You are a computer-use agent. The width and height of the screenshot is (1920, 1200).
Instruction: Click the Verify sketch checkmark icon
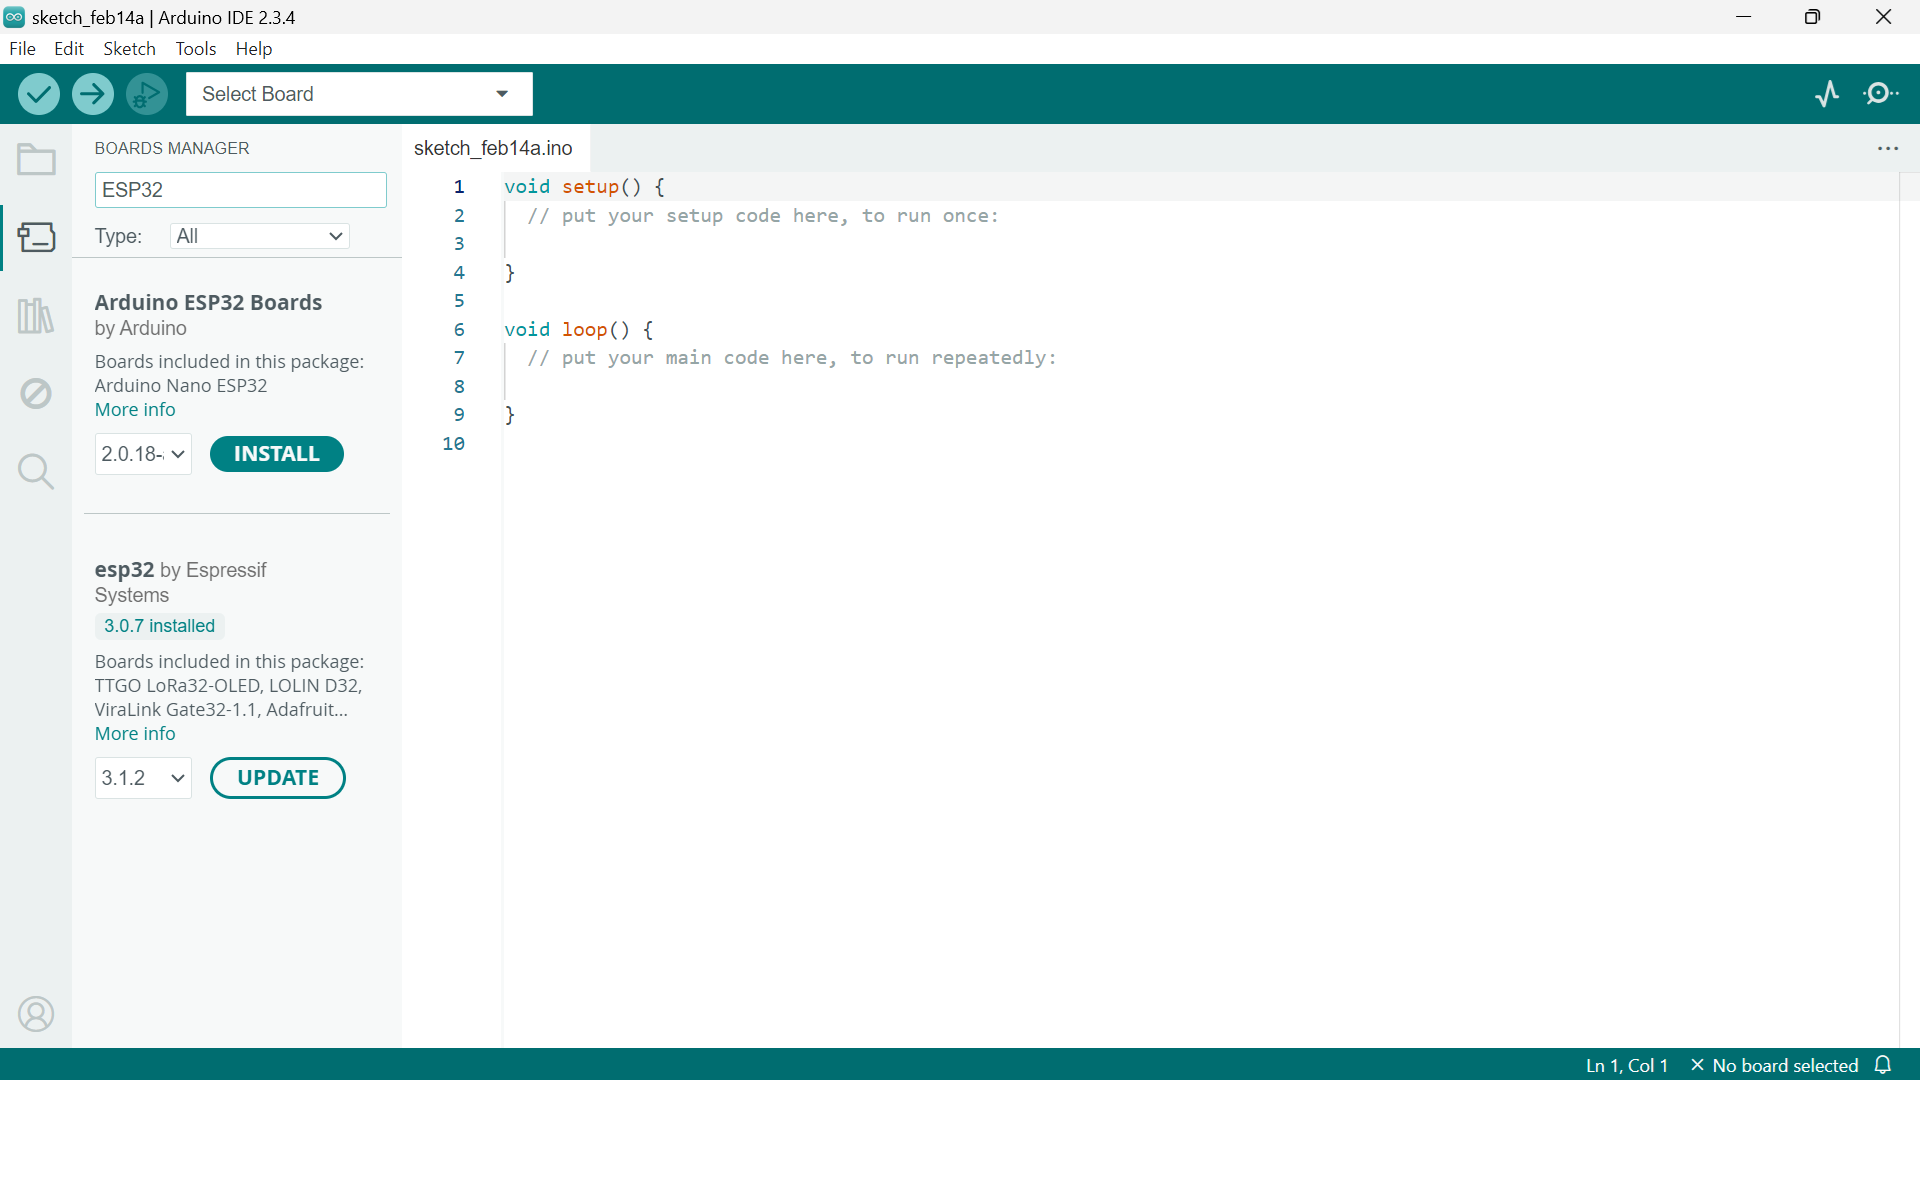click(38, 94)
